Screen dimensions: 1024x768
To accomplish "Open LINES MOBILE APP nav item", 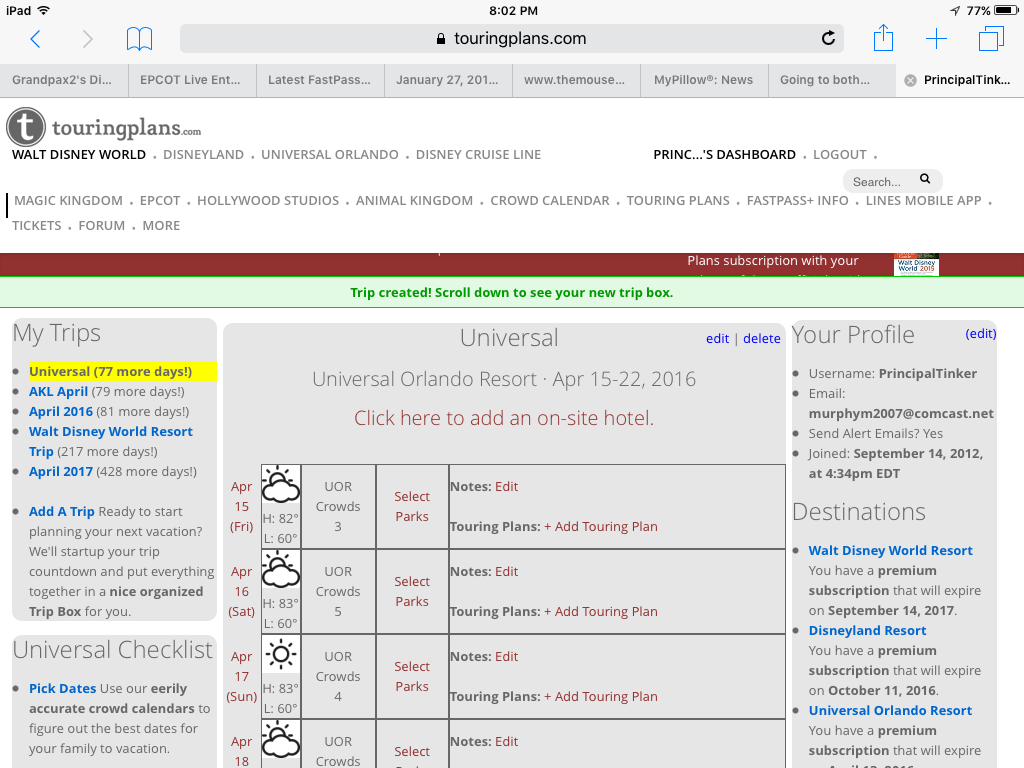I will tap(923, 200).
